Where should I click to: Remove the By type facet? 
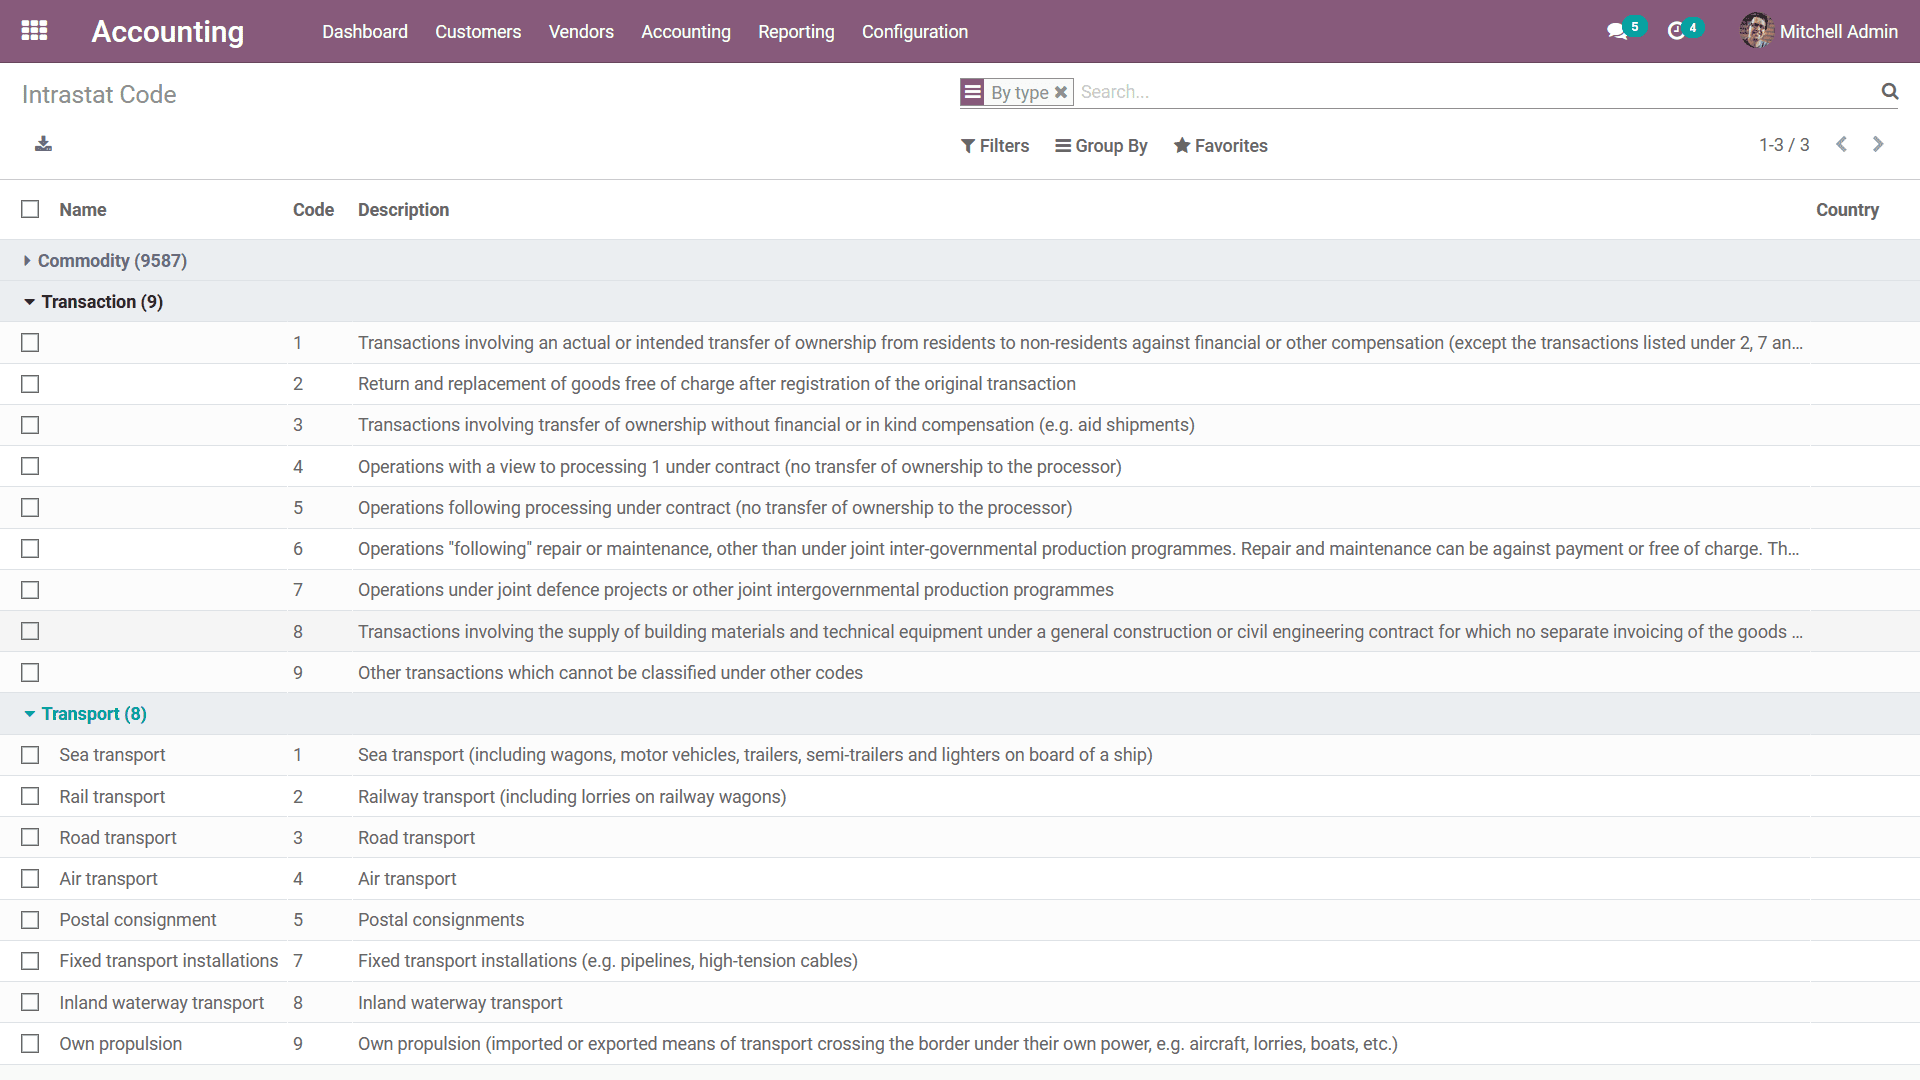click(1061, 93)
